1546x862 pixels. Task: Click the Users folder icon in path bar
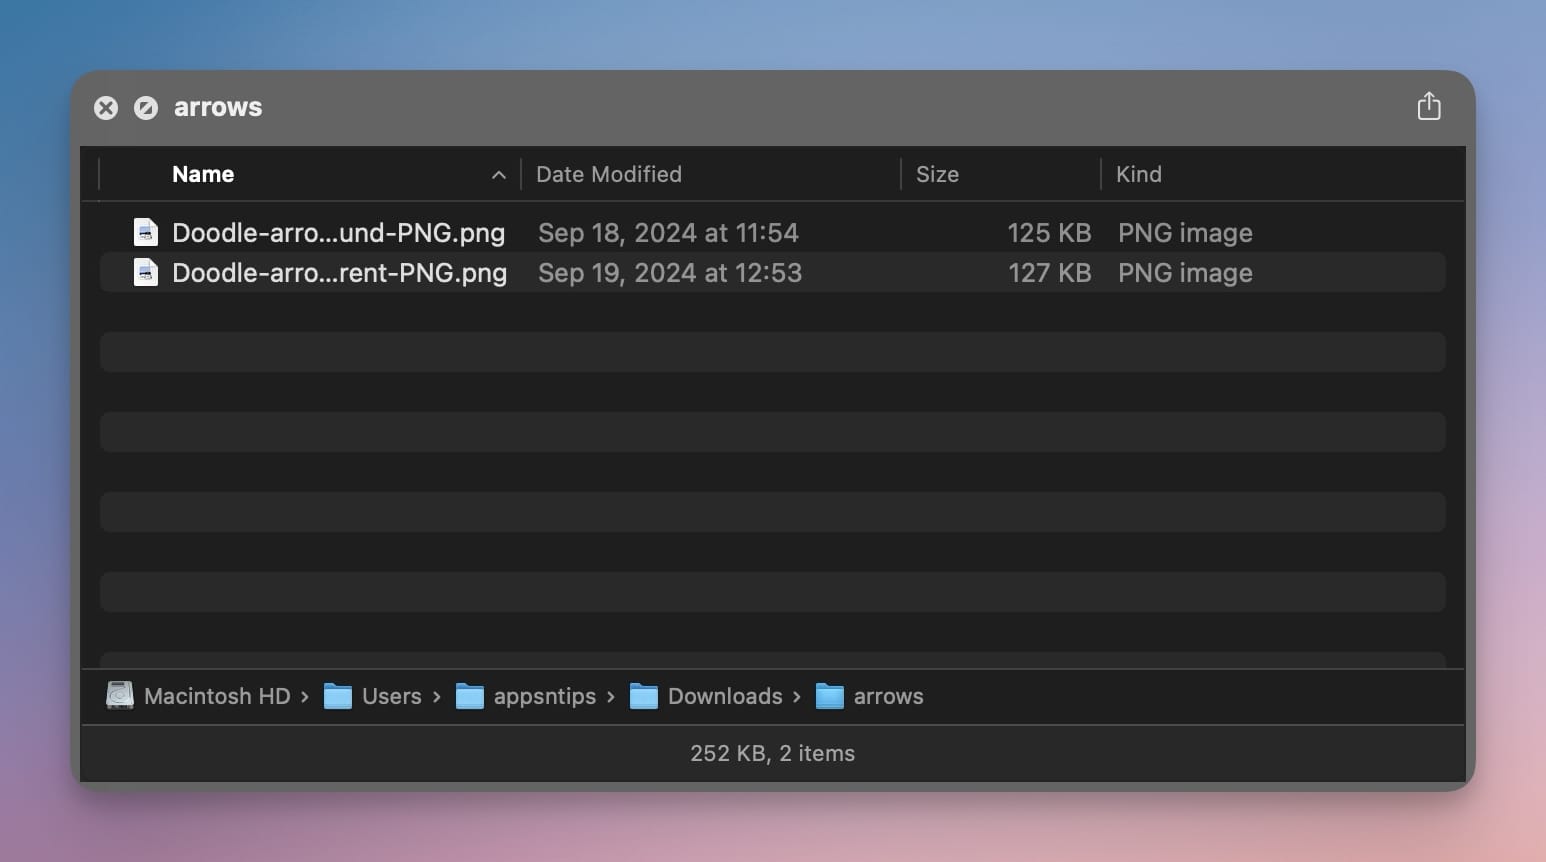(337, 695)
